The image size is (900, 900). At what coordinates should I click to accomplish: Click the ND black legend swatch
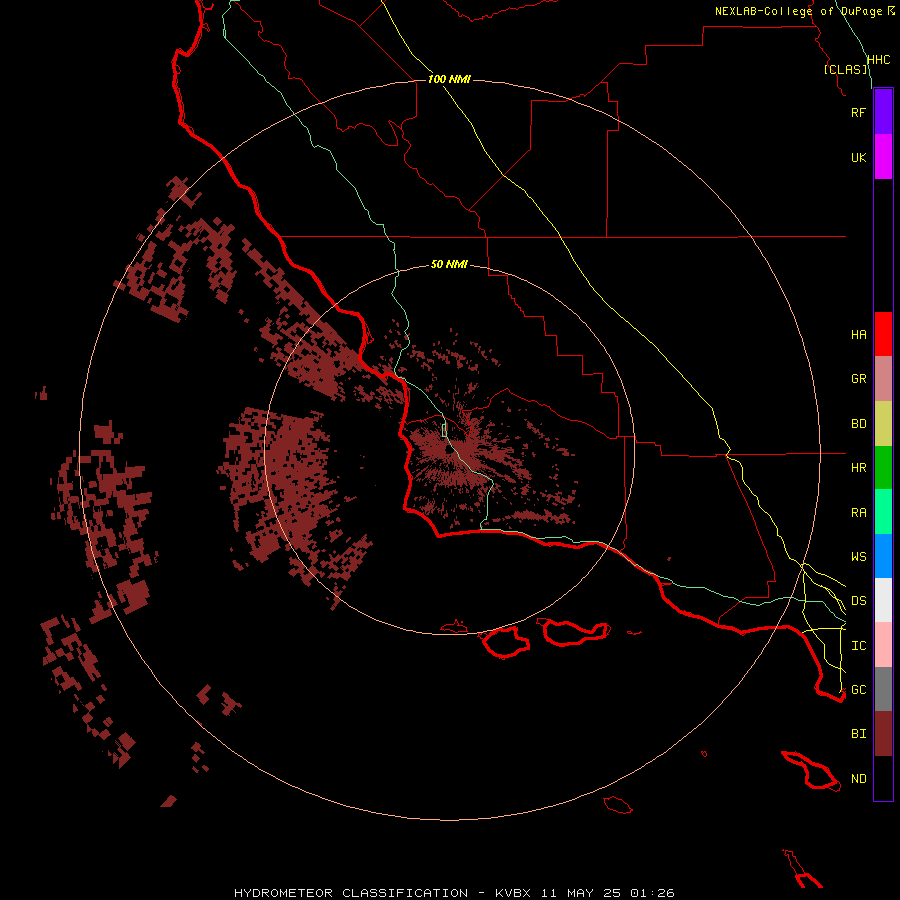pyautogui.click(x=883, y=778)
